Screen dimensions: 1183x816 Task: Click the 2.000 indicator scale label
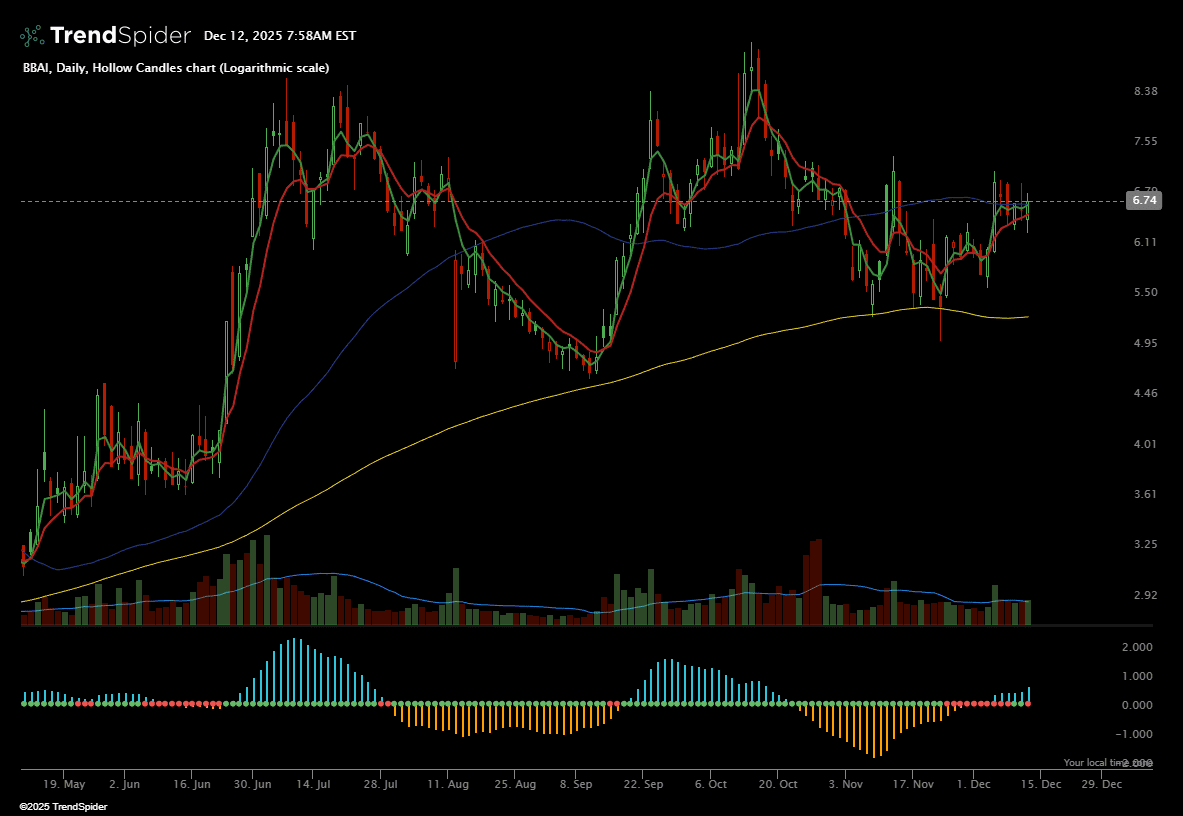[1137, 647]
